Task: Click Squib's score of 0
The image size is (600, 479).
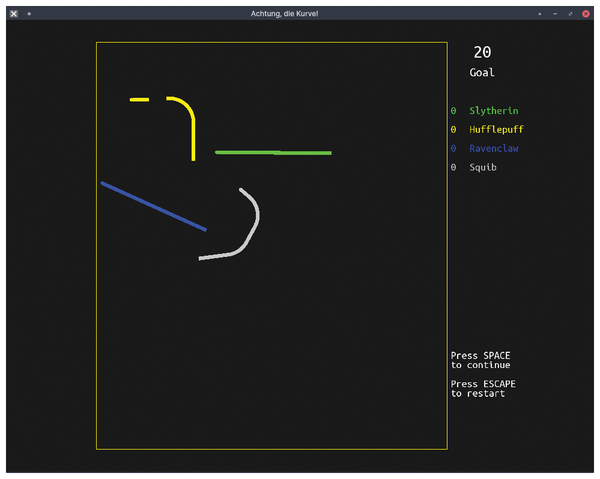Action: pos(453,167)
